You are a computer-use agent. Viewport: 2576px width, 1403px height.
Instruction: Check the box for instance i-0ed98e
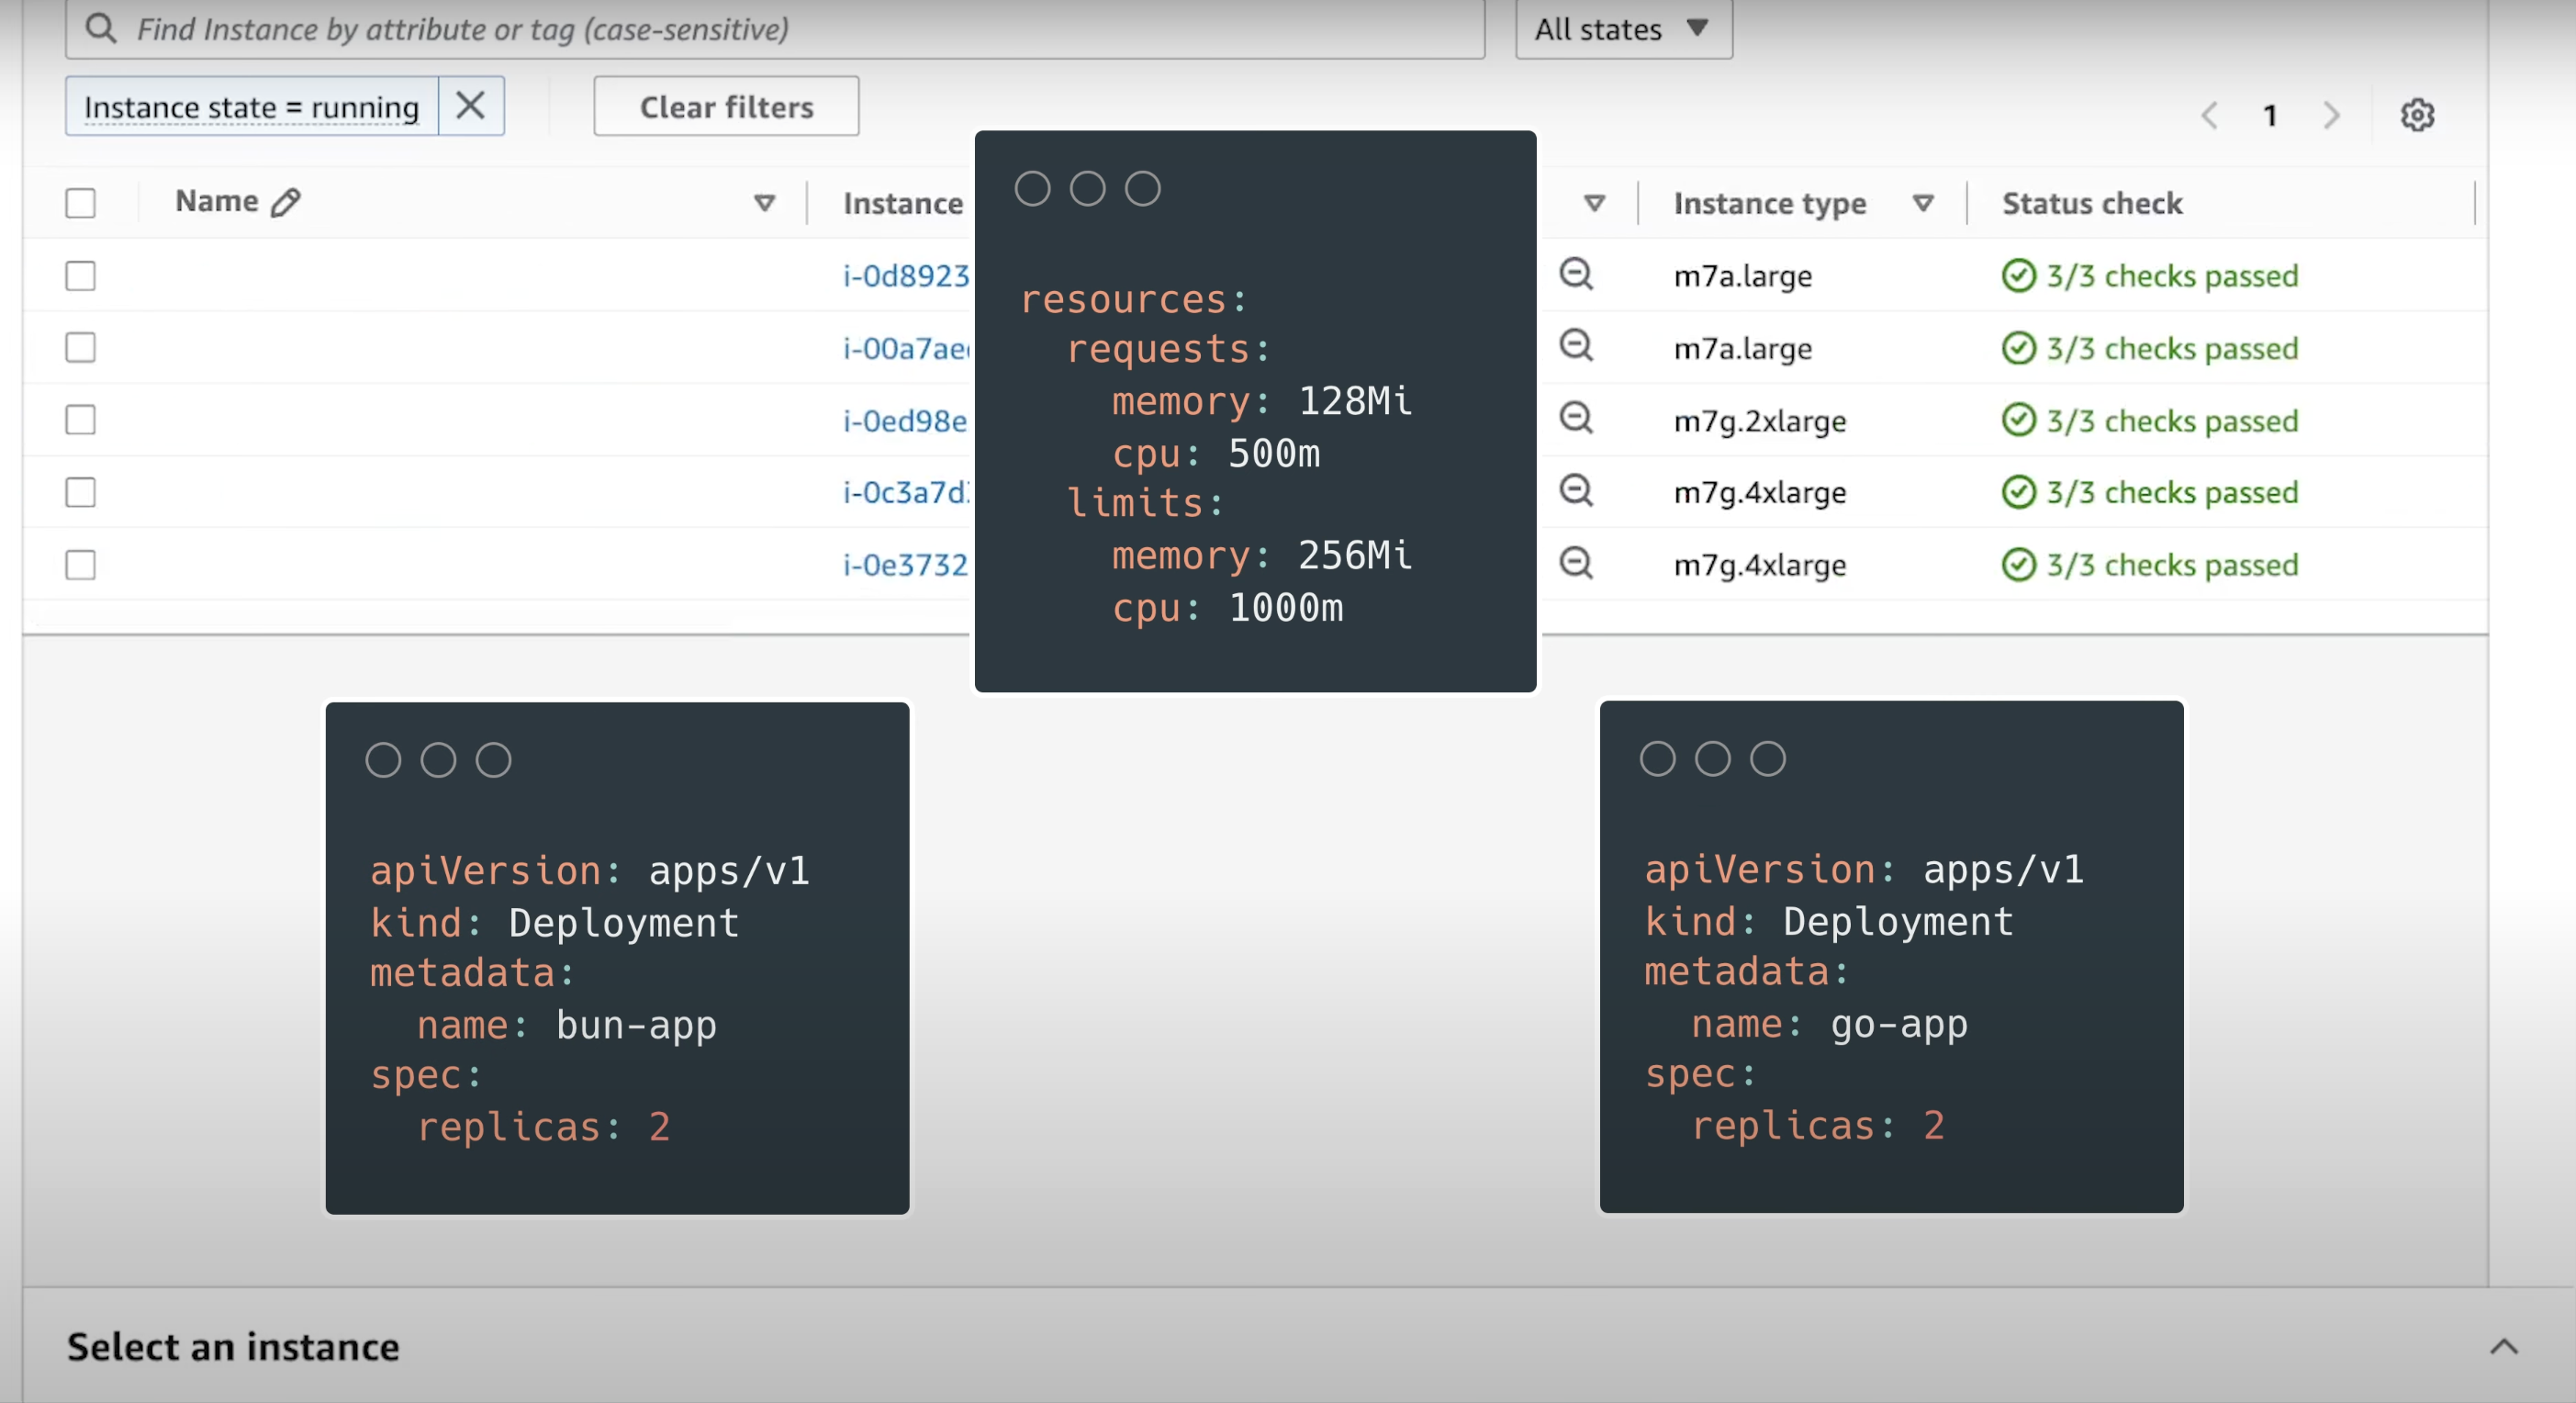(80, 420)
